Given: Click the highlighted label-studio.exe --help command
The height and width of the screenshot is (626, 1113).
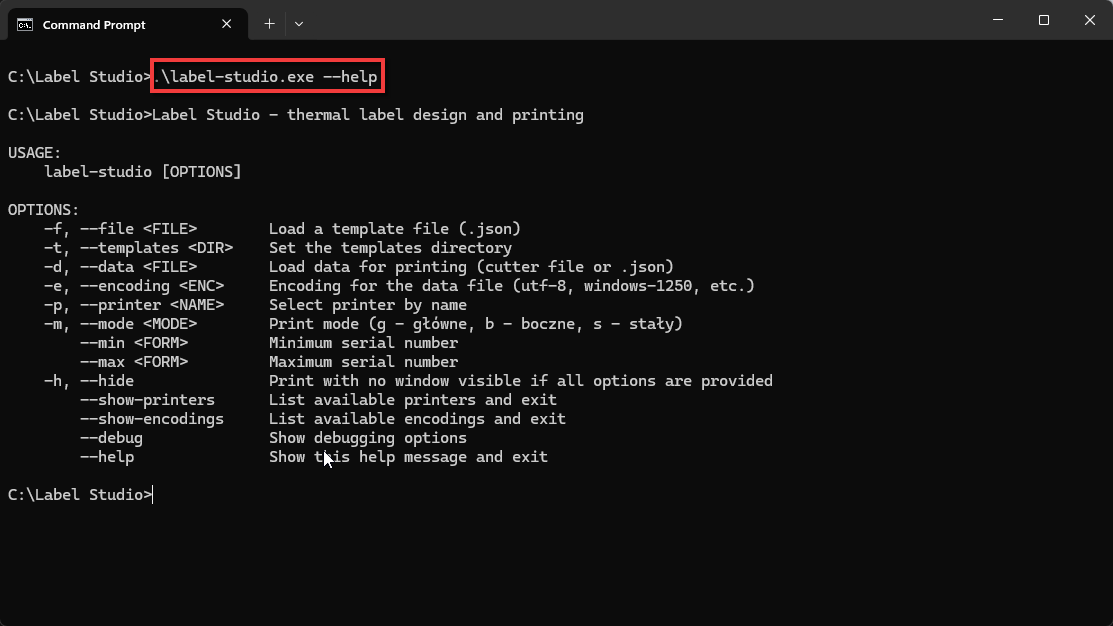Looking at the screenshot, I should point(268,76).
